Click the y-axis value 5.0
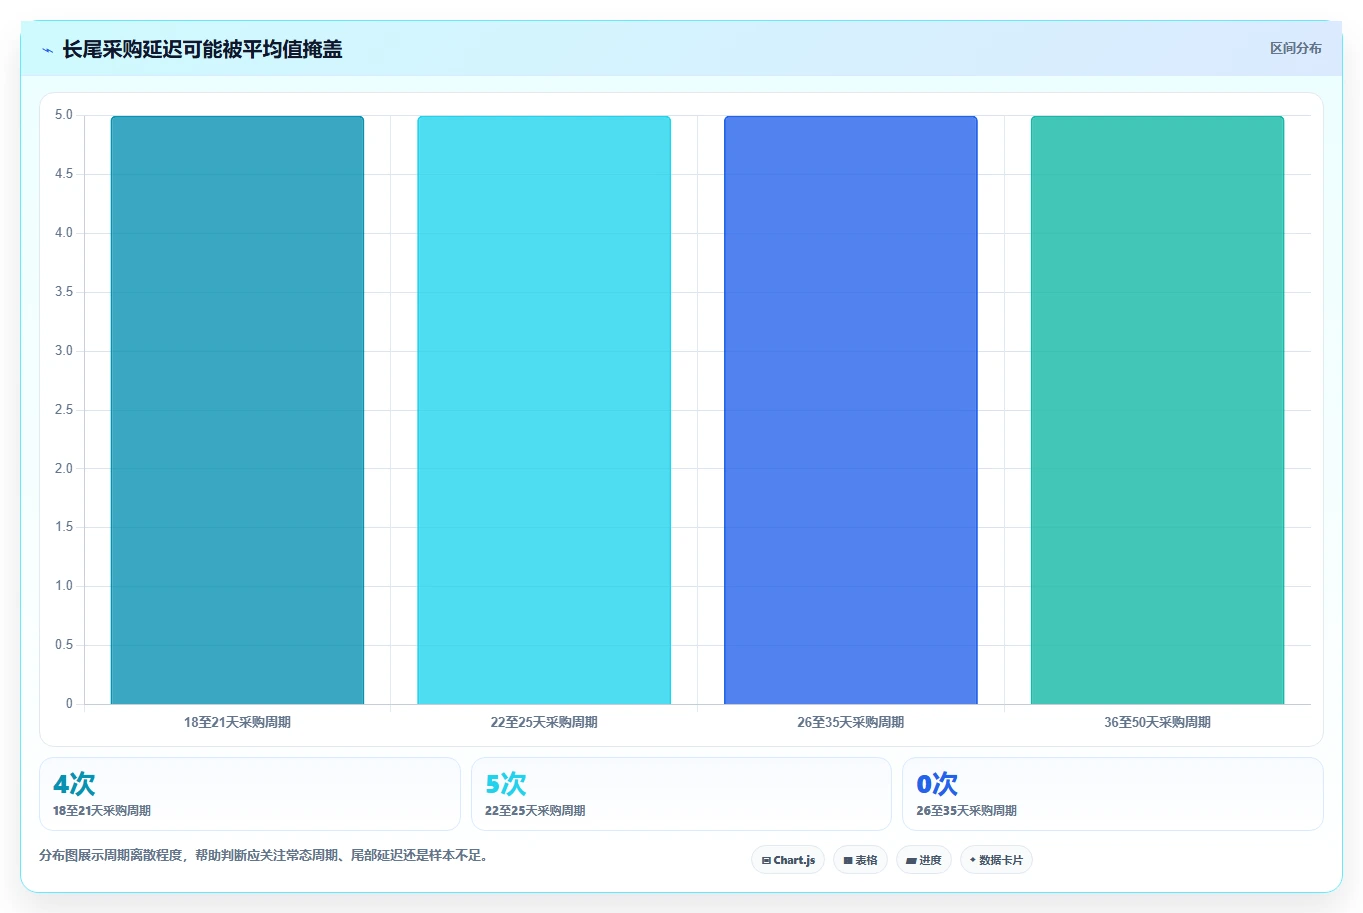Viewport: 1363px width, 913px height. coord(64,115)
